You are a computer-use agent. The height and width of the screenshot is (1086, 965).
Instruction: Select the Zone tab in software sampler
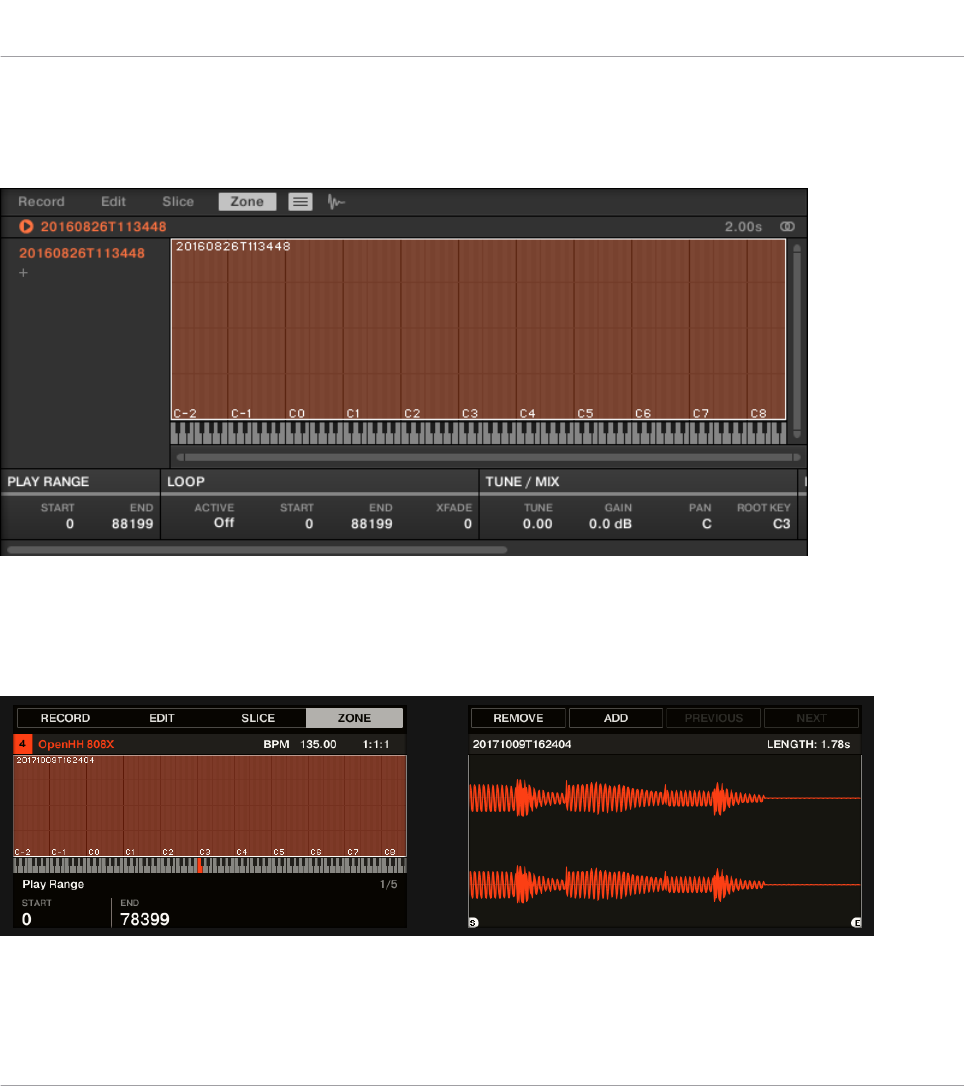pyautogui.click(x=247, y=202)
